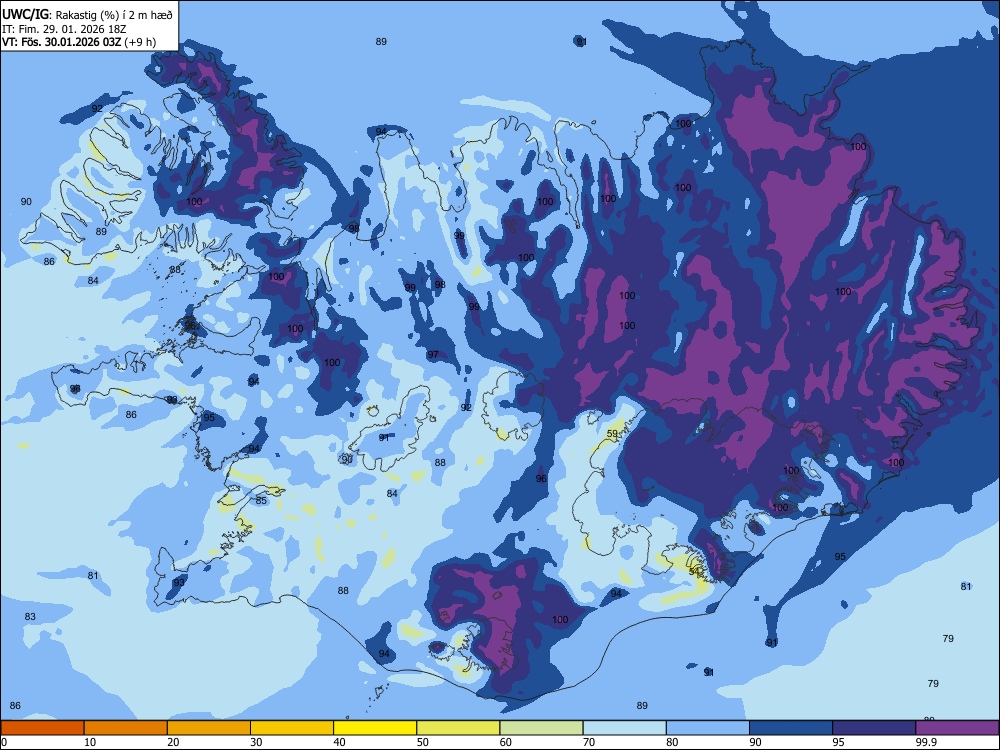
Task: Click the humidity value "97" on the map
Action: (x=433, y=355)
